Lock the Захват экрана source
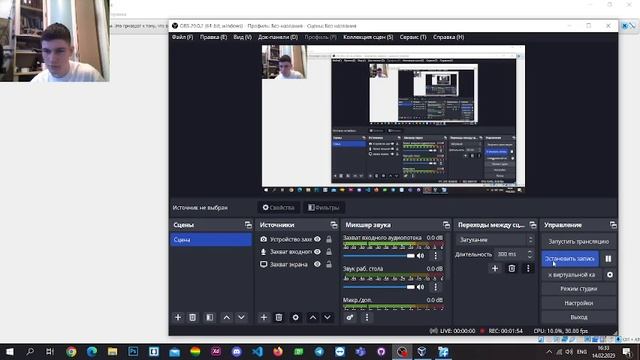Image resolution: width=640 pixels, height=360 pixels. pyautogui.click(x=329, y=264)
